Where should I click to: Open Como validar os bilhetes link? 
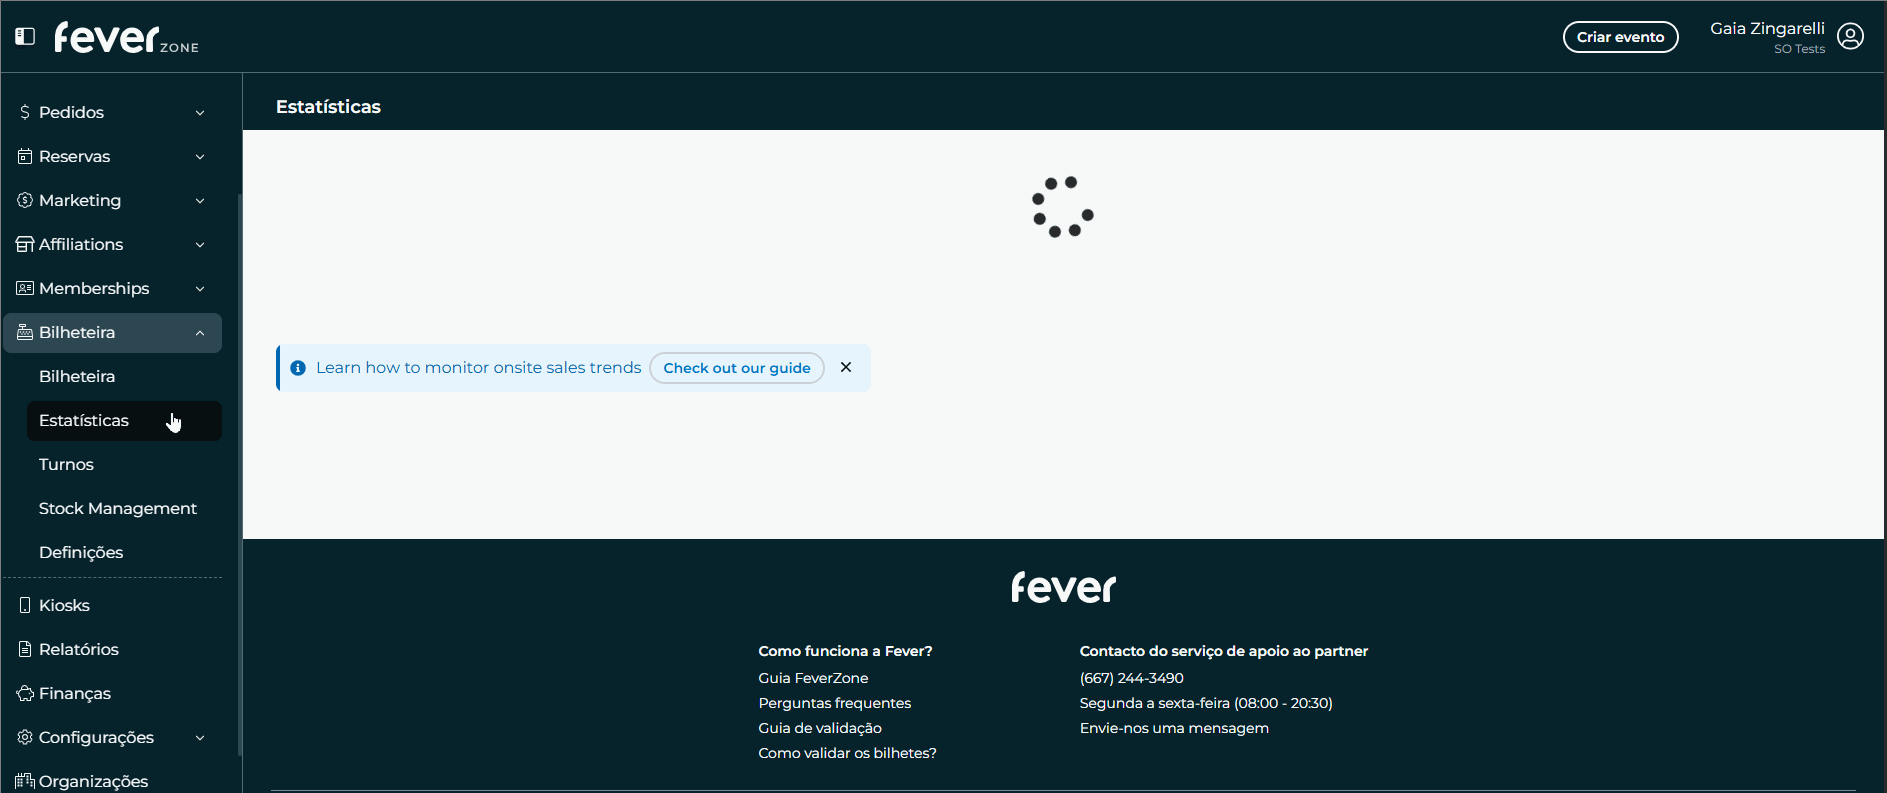[848, 753]
